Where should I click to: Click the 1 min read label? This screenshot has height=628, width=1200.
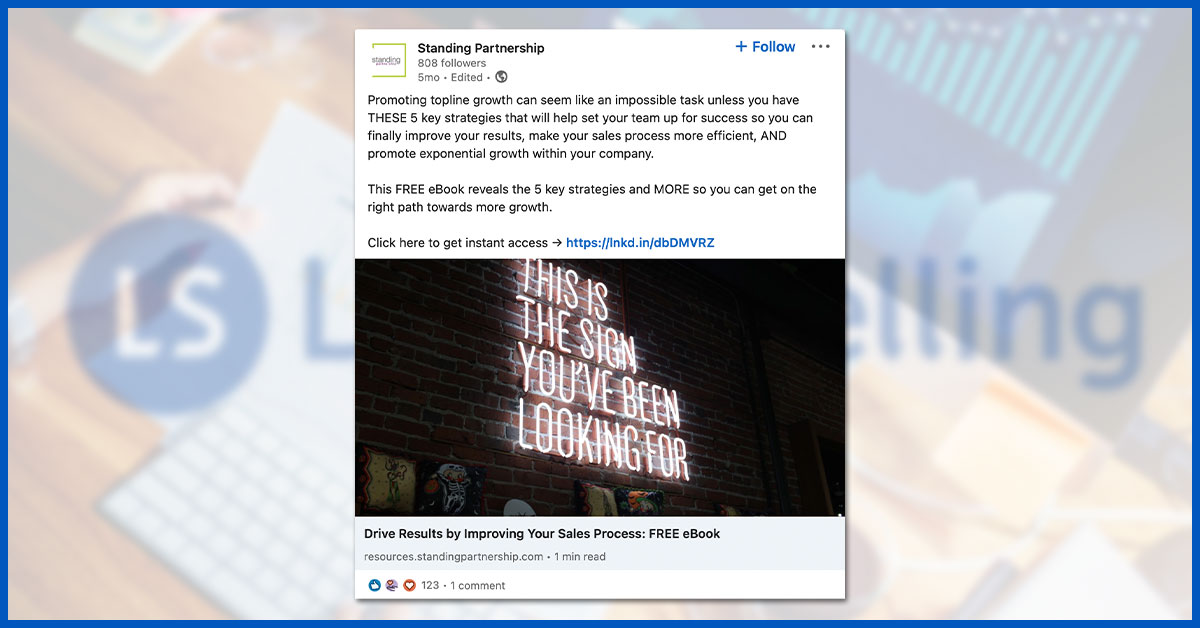click(580, 557)
